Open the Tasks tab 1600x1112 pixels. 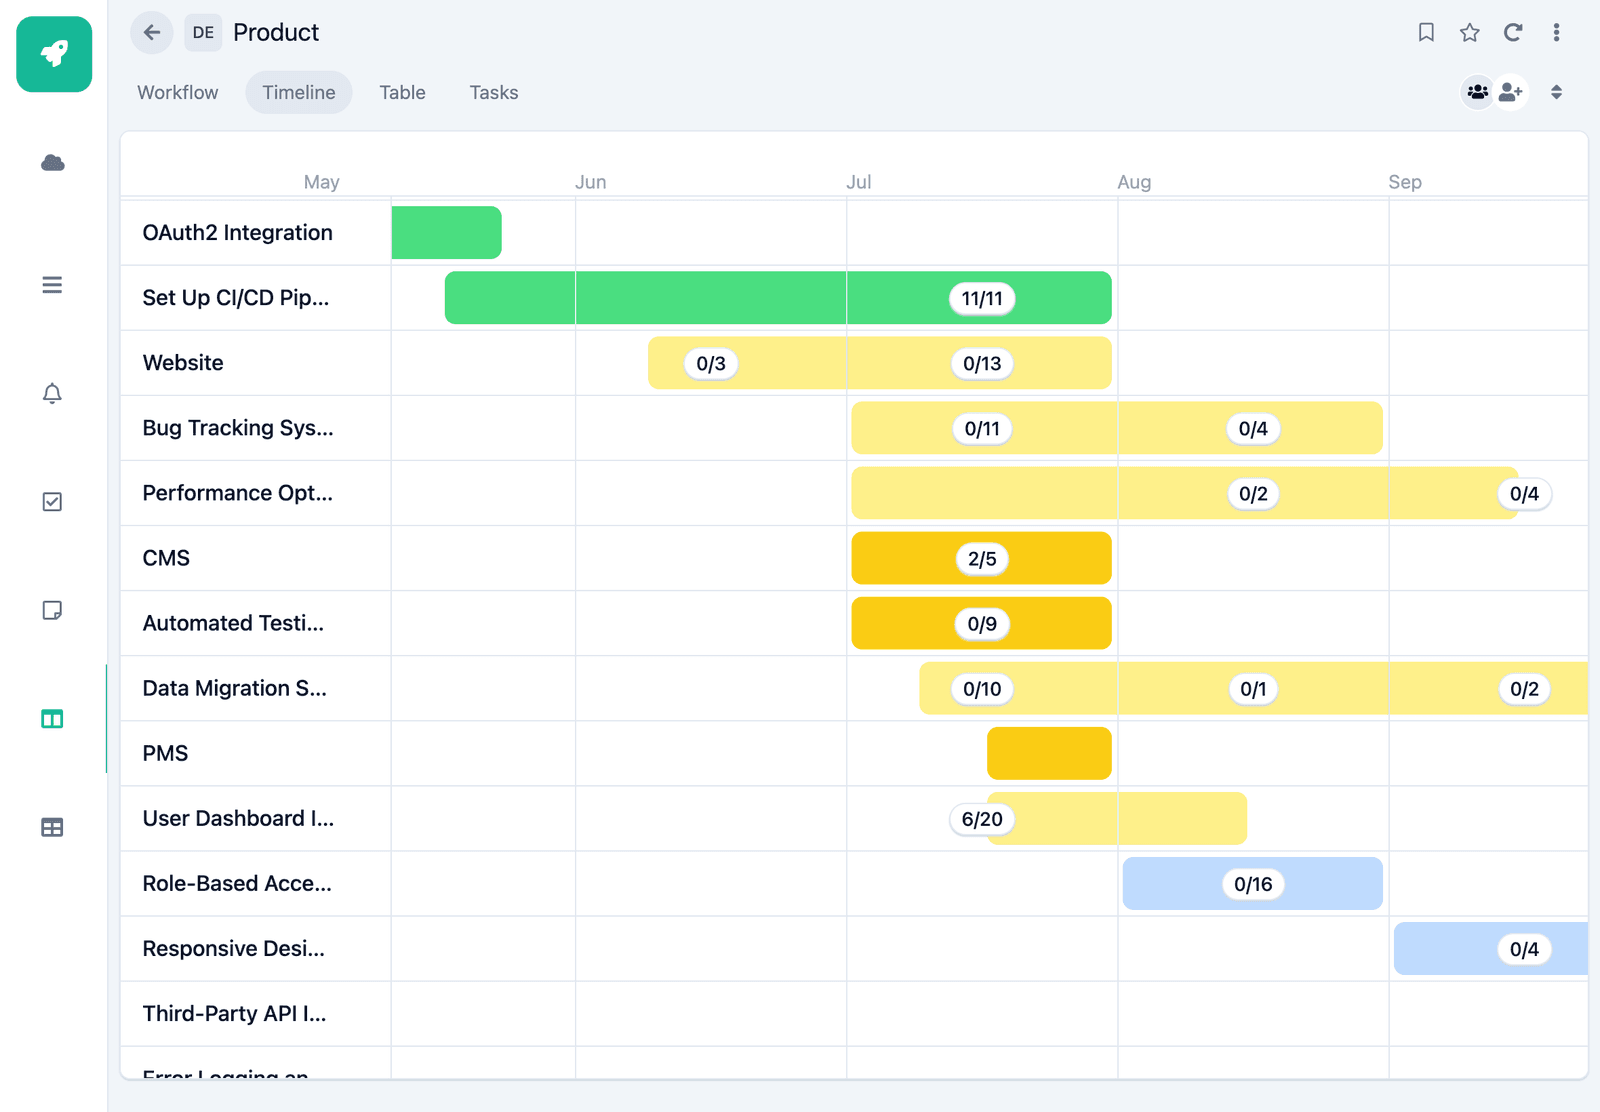click(494, 92)
